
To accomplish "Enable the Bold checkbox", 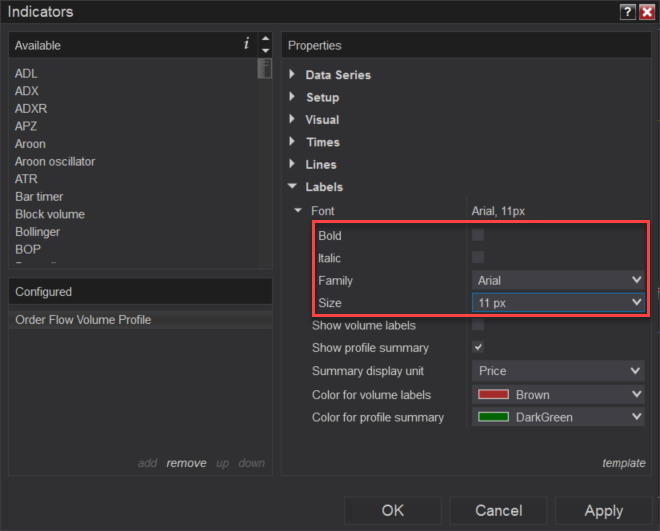I will tap(478, 236).
